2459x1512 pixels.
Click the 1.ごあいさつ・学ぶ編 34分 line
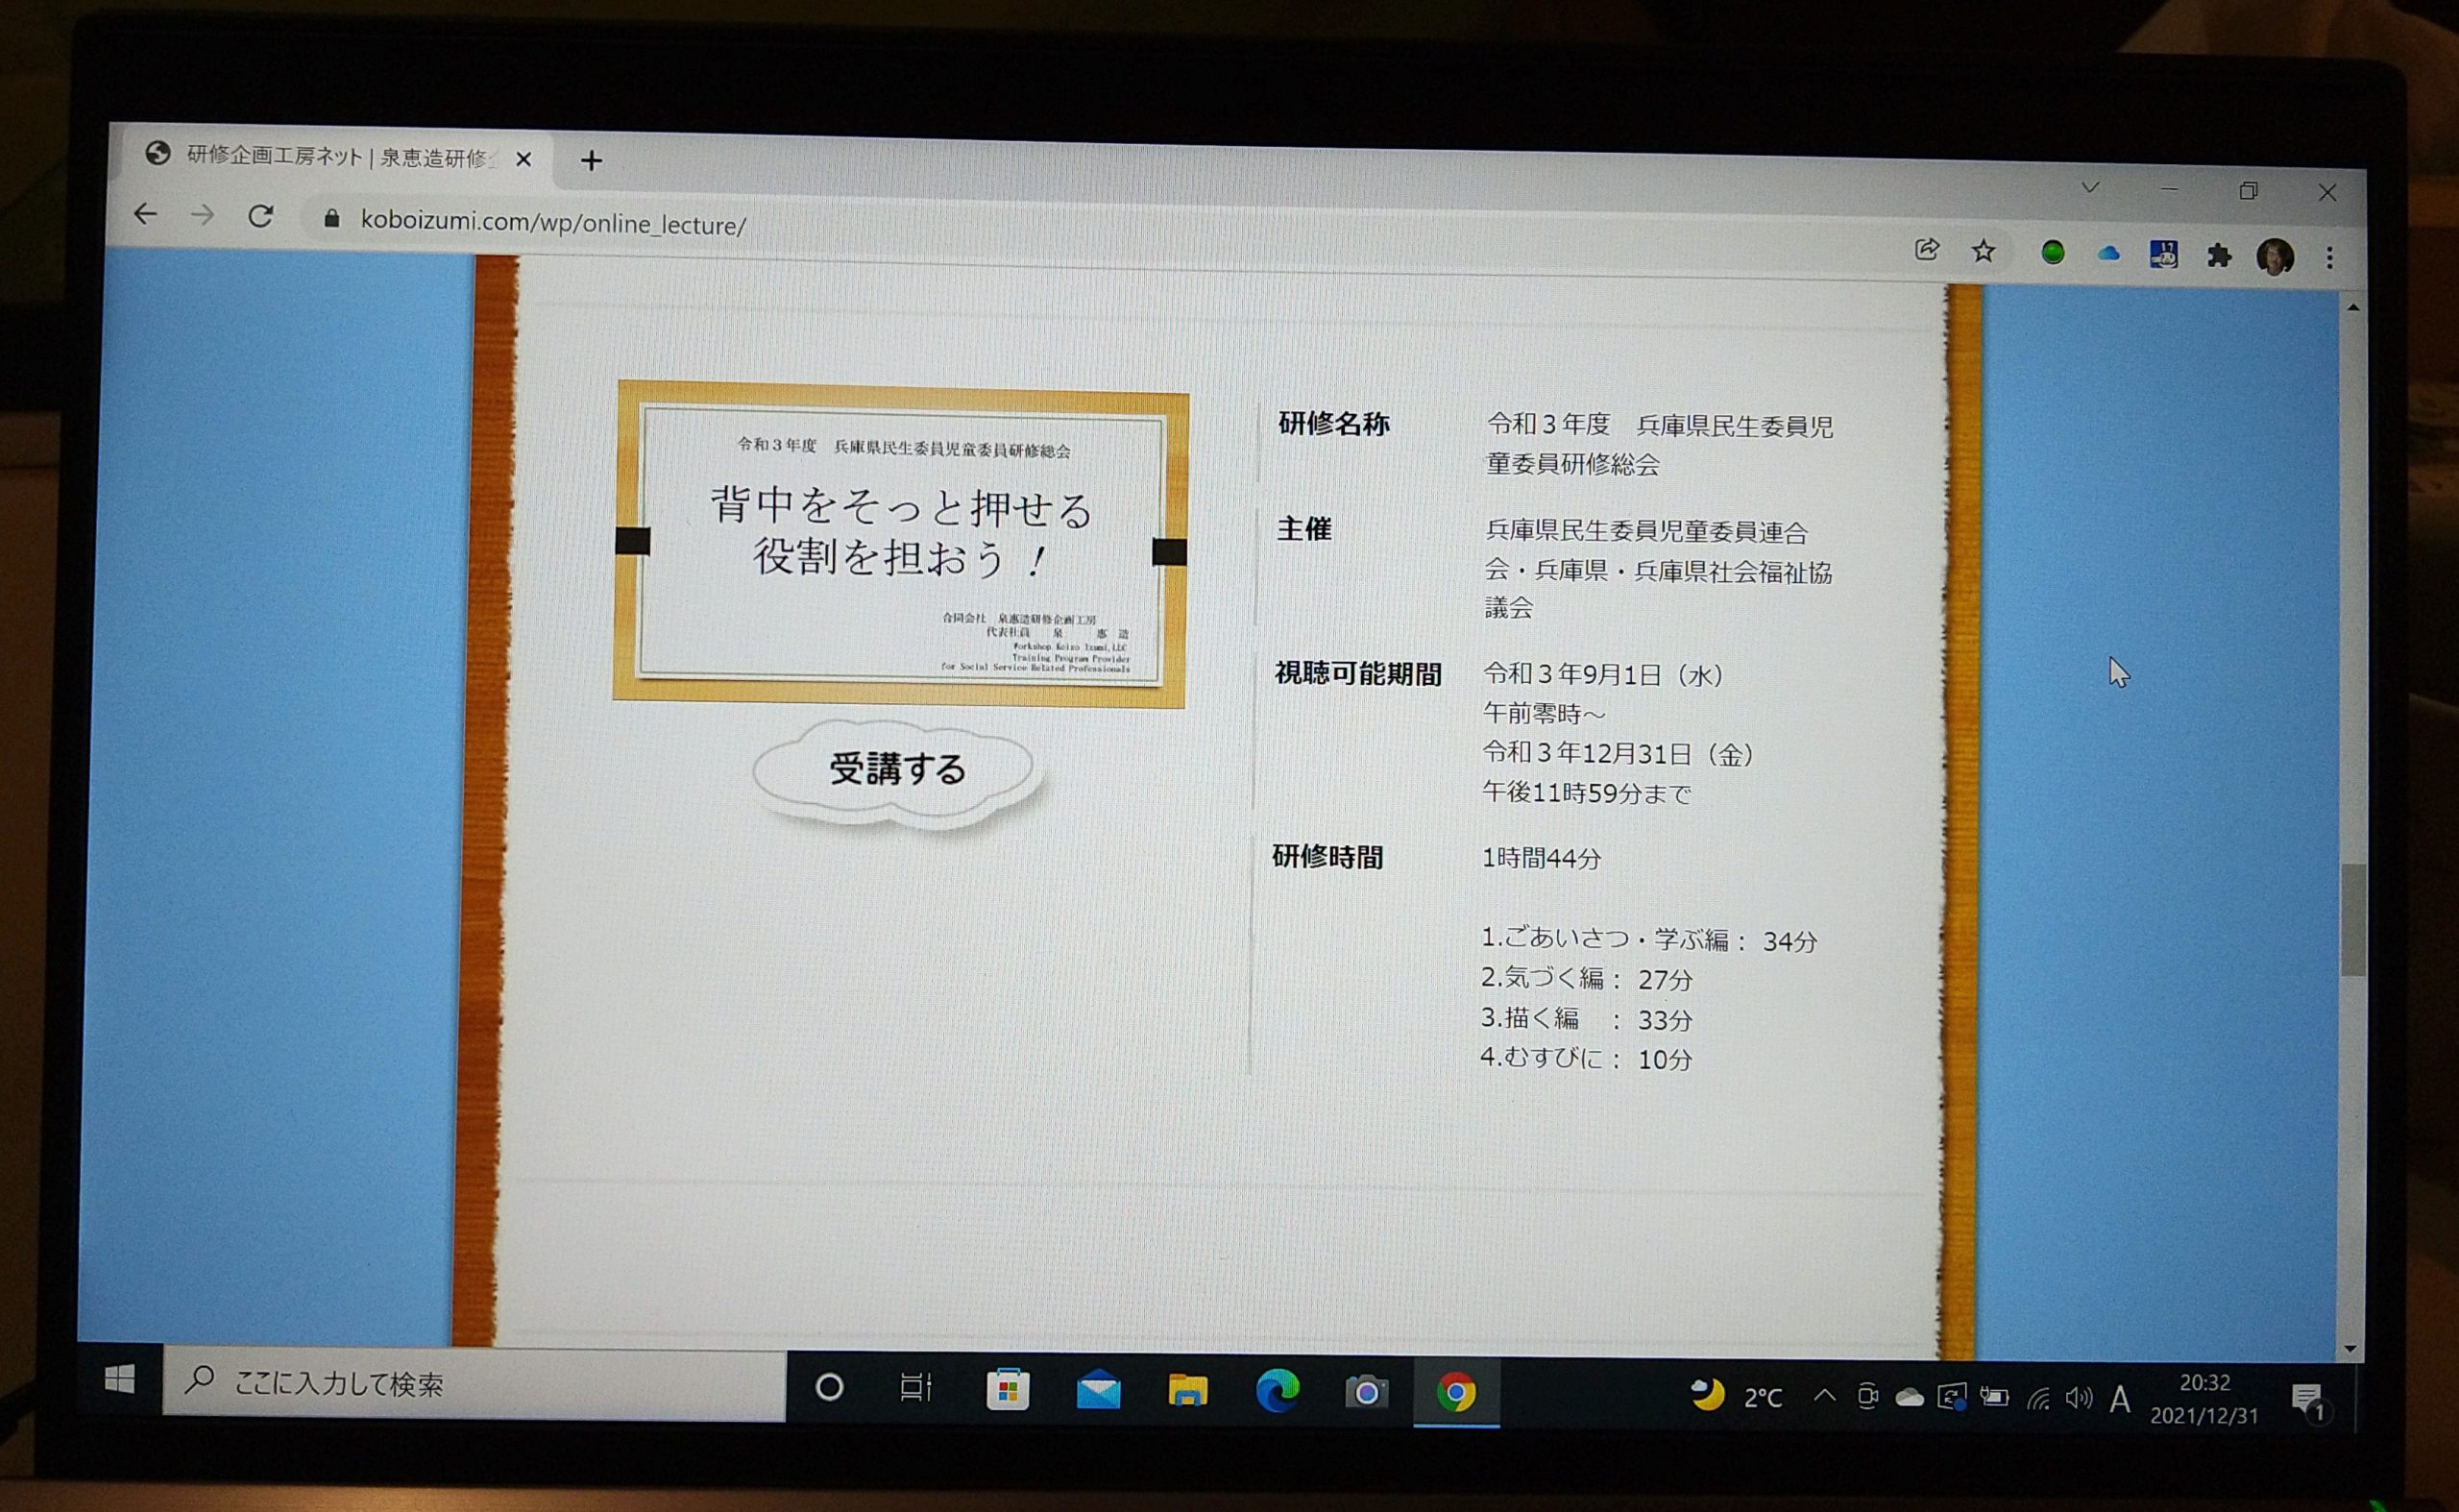(1648, 940)
